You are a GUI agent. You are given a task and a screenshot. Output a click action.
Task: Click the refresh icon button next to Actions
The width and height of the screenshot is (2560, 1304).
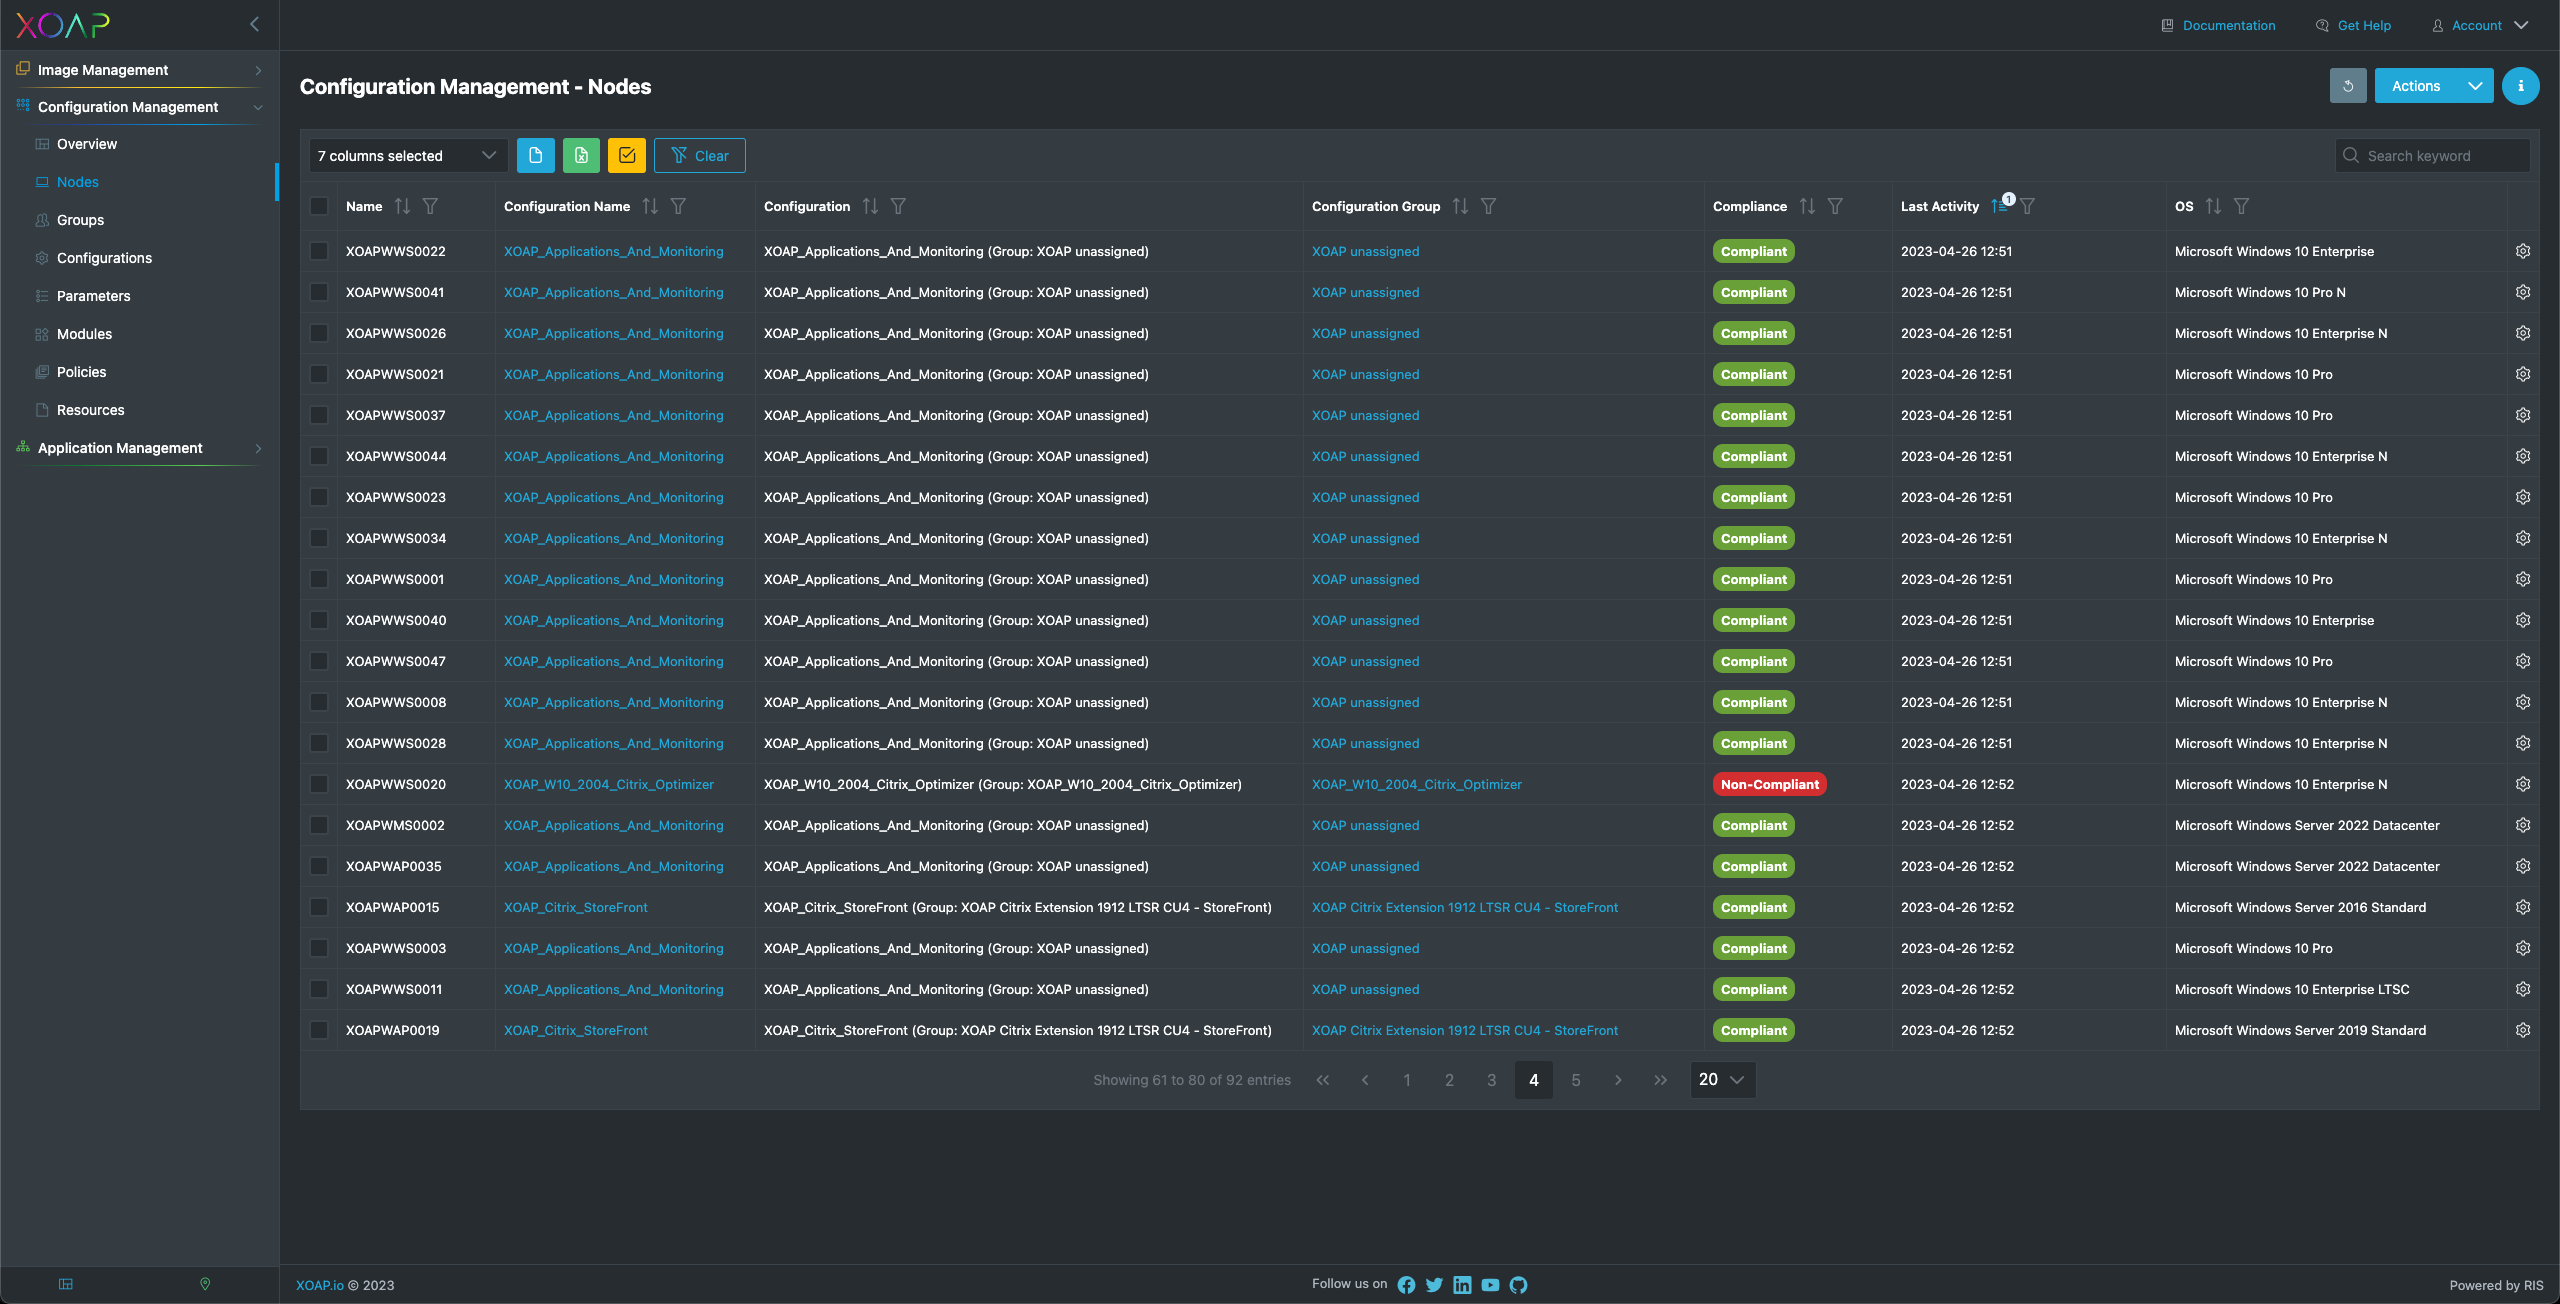pyautogui.click(x=2347, y=86)
